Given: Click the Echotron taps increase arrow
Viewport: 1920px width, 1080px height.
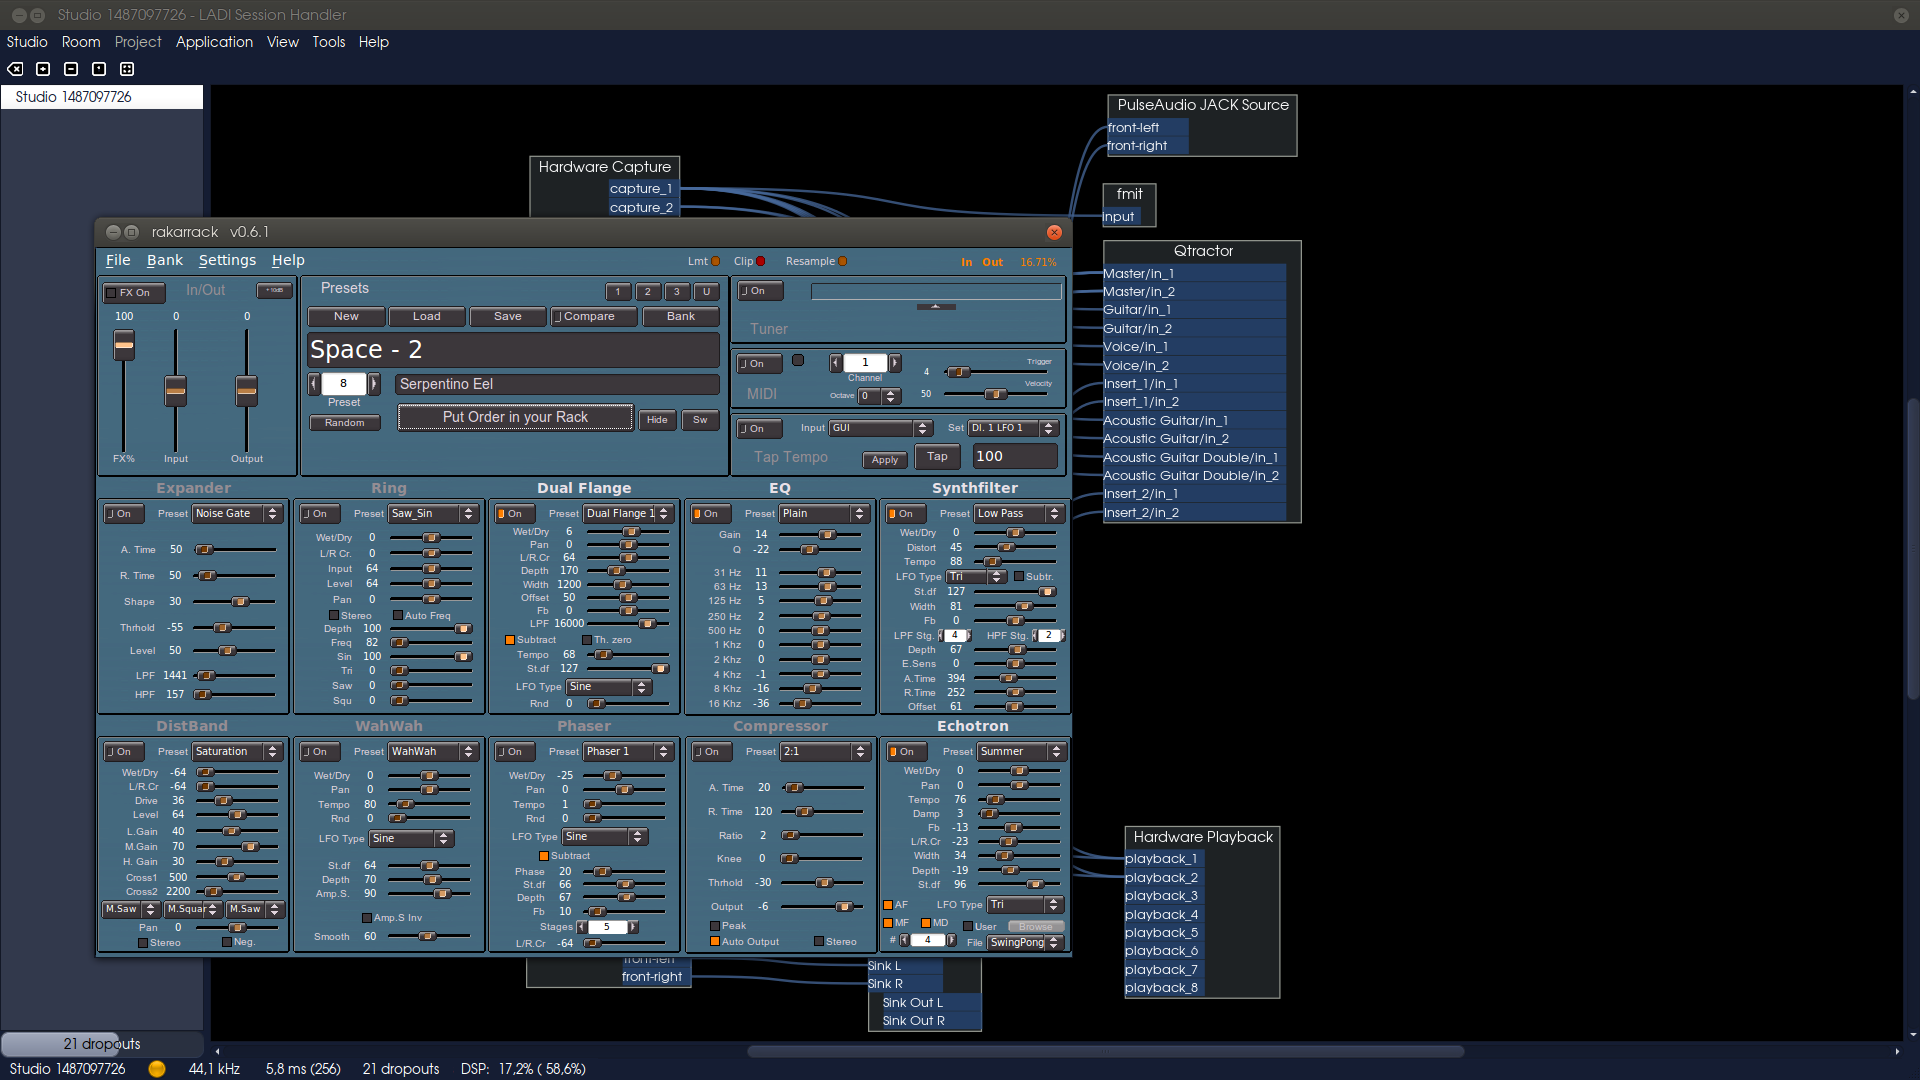Looking at the screenshot, I should pyautogui.click(x=951, y=940).
